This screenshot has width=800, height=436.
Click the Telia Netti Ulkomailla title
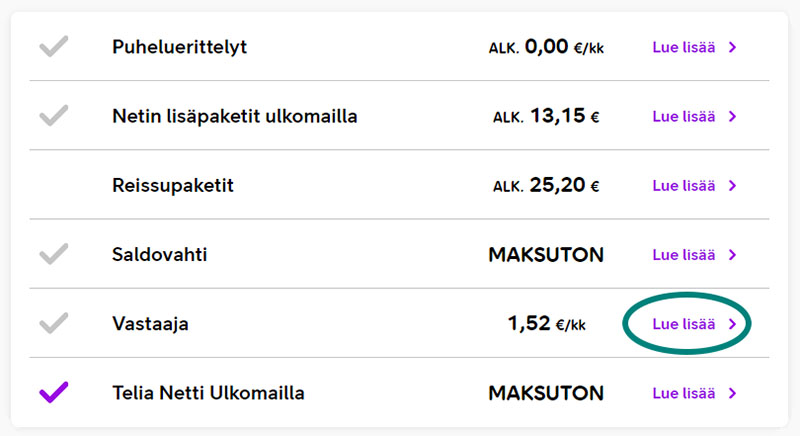tap(208, 393)
